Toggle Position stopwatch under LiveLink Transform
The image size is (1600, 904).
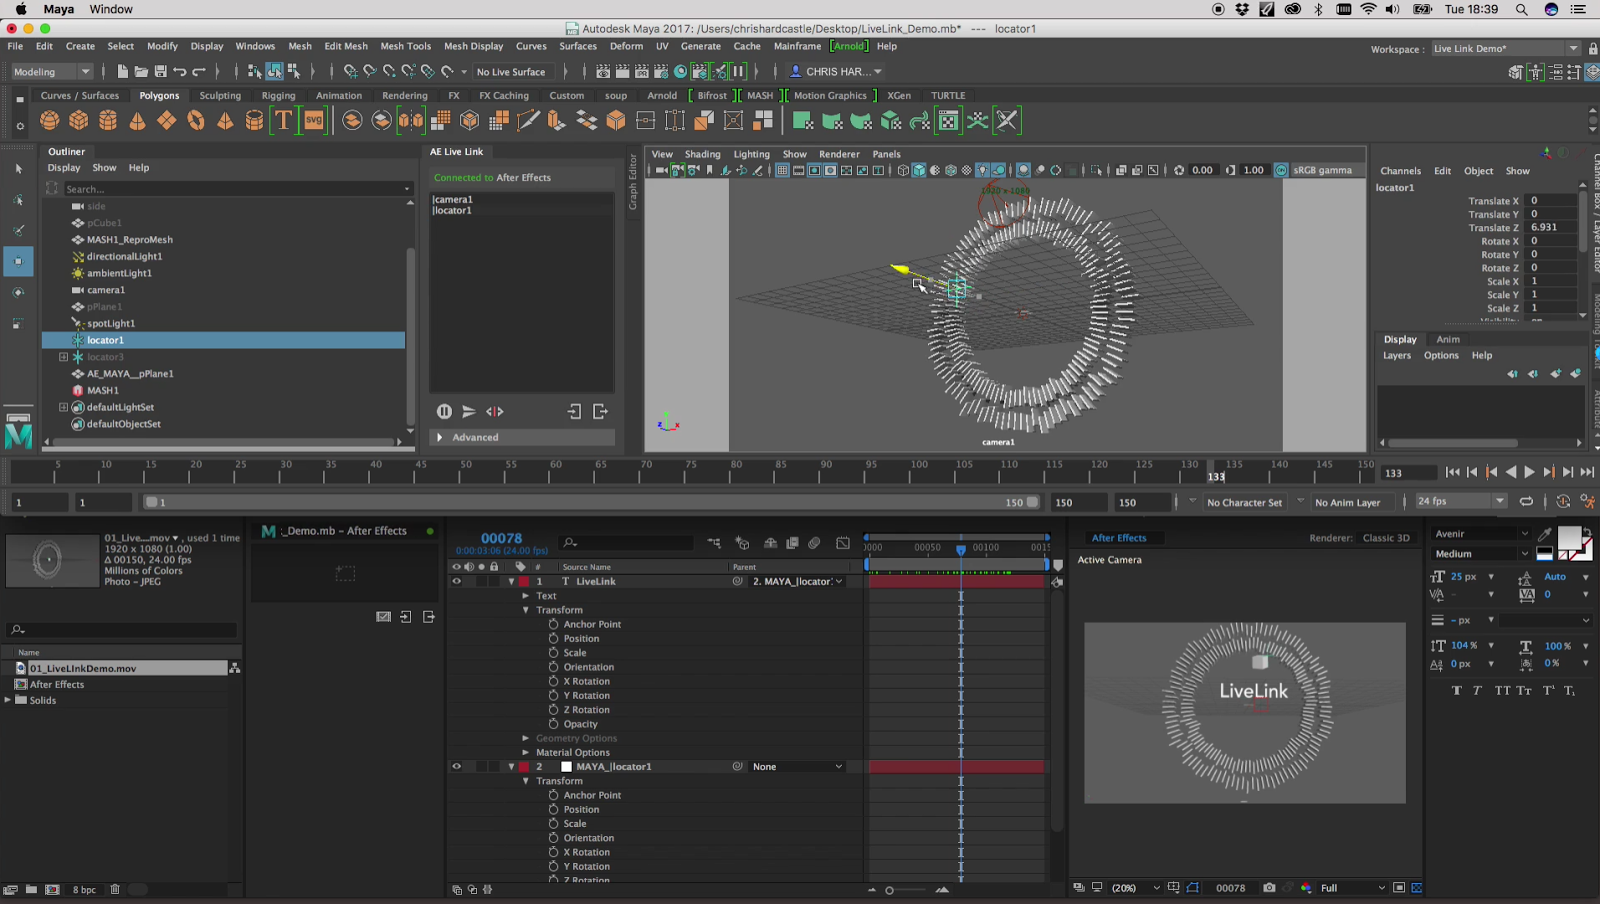tap(553, 638)
